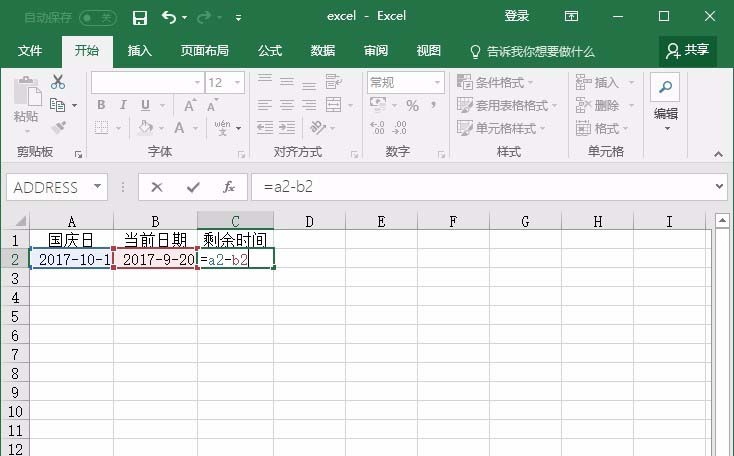Confirm formula with the Enter checkmark
The width and height of the screenshot is (734, 456).
193,187
